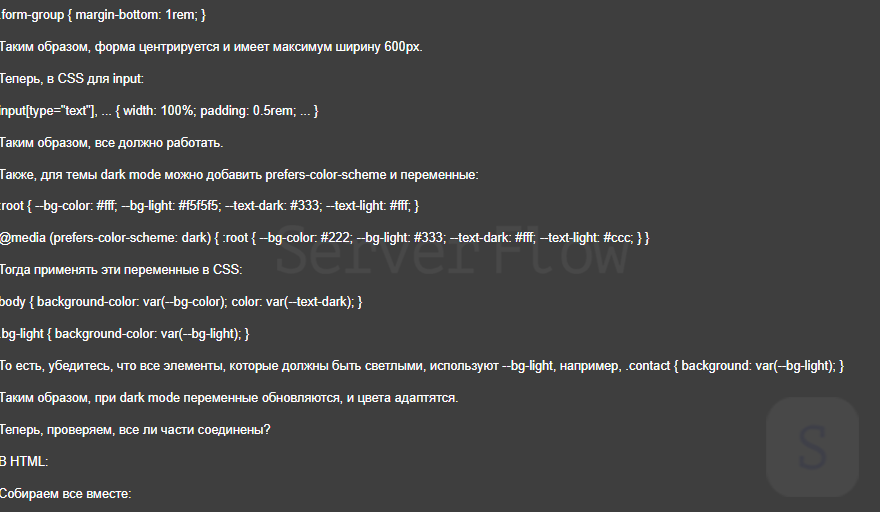
Task: Click the line 'Таким образом, все должно работать.'
Action: (x=111, y=142)
